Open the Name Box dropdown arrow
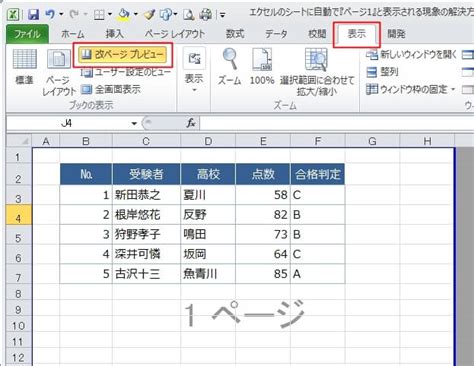Viewport: 474px width, 366px height. pyautogui.click(x=134, y=124)
